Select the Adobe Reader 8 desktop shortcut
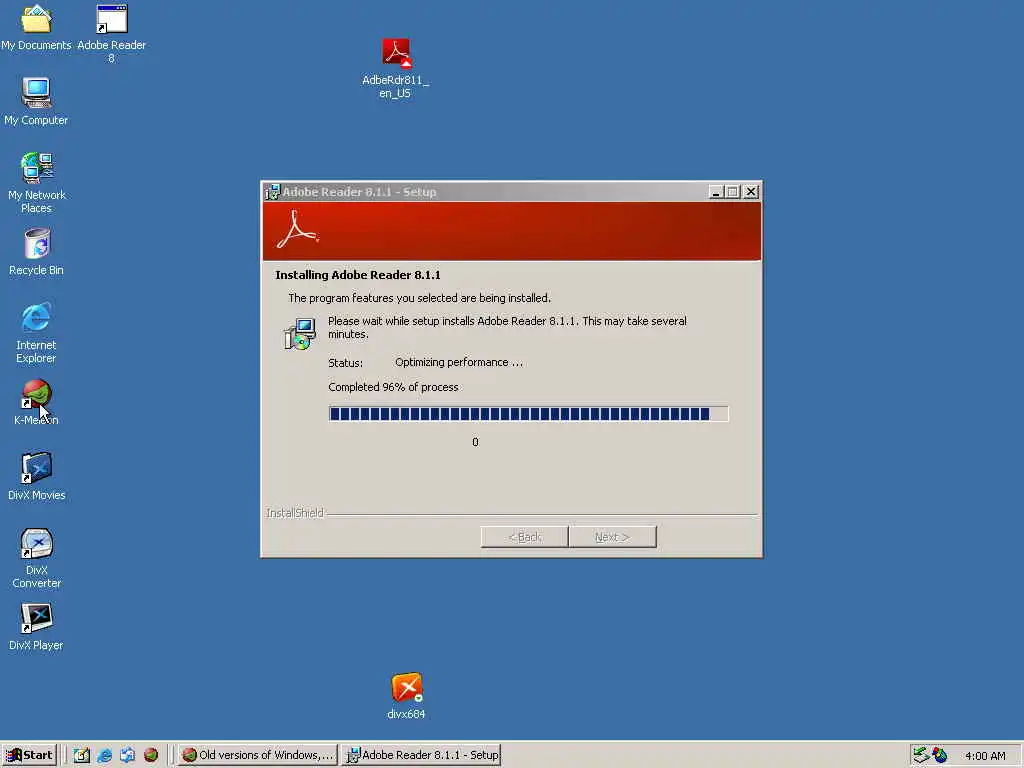 (x=111, y=33)
